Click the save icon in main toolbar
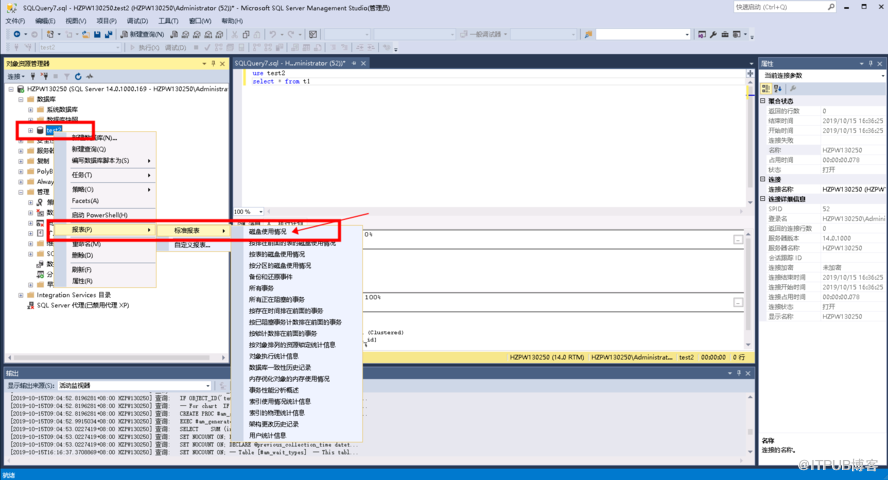Image resolution: width=888 pixels, height=480 pixels. (x=96, y=34)
